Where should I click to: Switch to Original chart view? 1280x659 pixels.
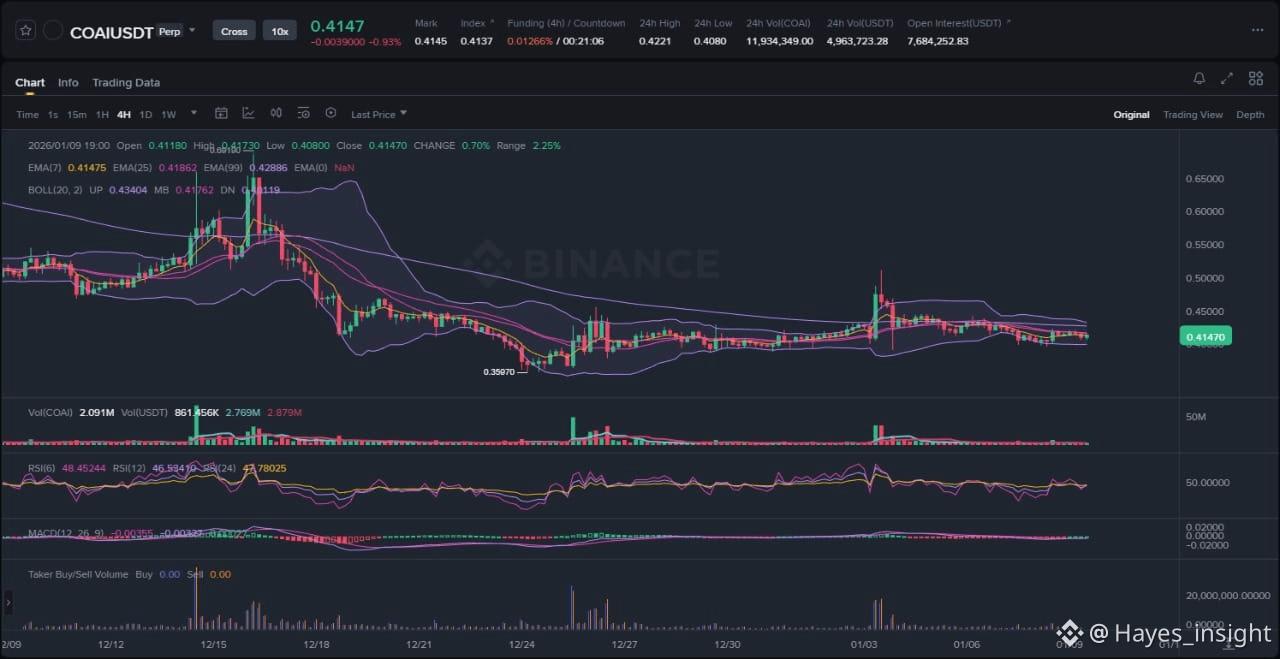click(1131, 115)
